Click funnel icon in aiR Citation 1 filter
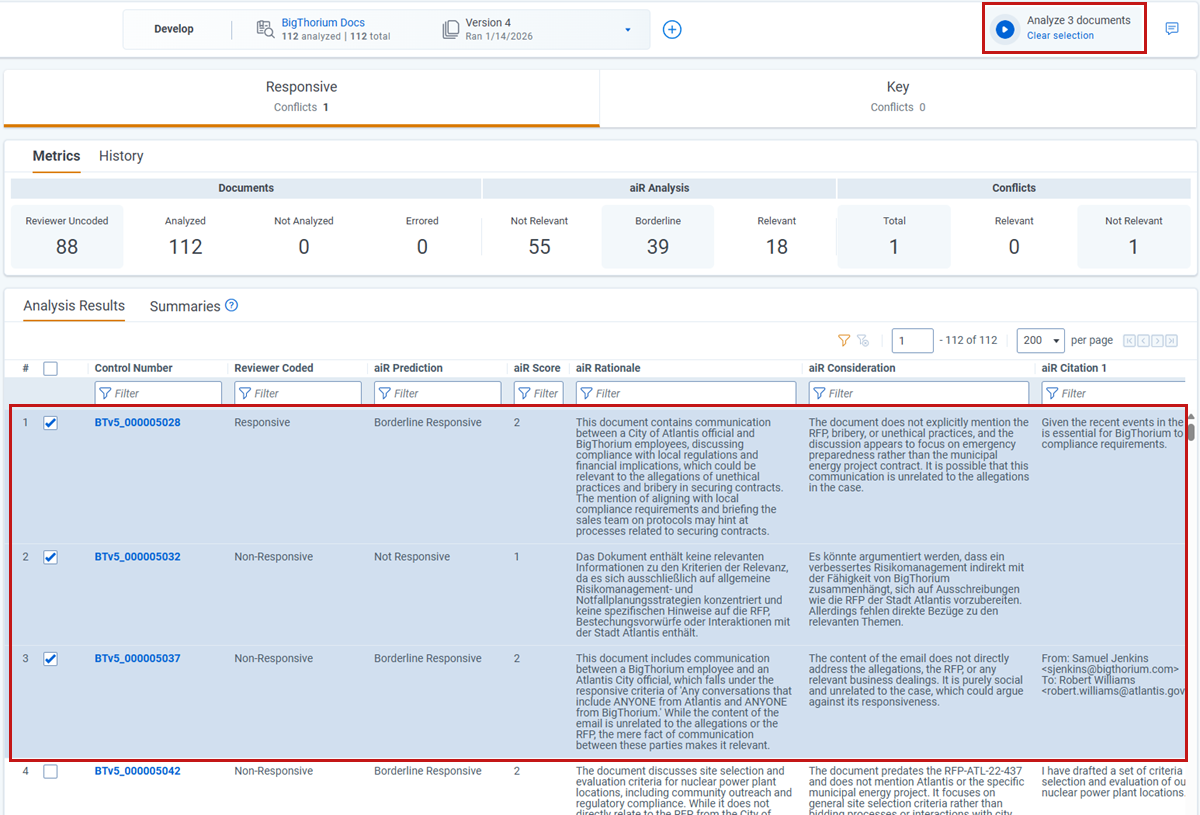1200x815 pixels. point(1052,393)
